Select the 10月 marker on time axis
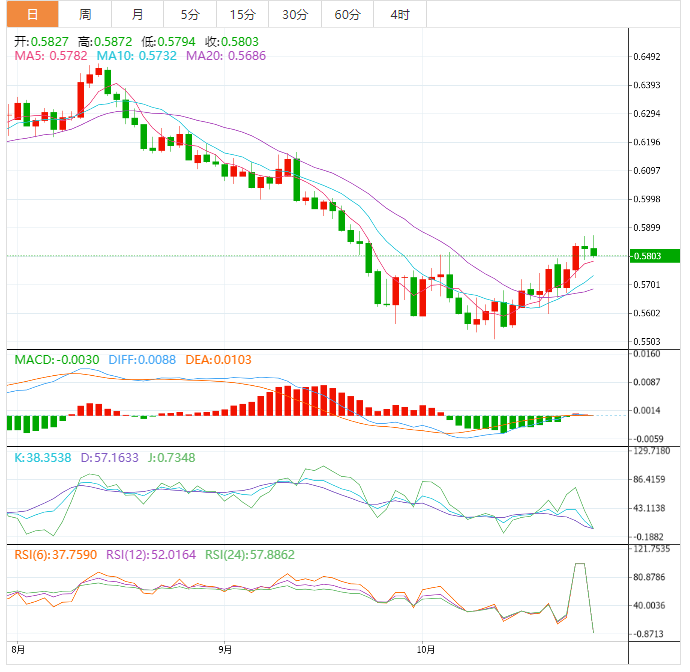690x672 pixels. coord(426,648)
